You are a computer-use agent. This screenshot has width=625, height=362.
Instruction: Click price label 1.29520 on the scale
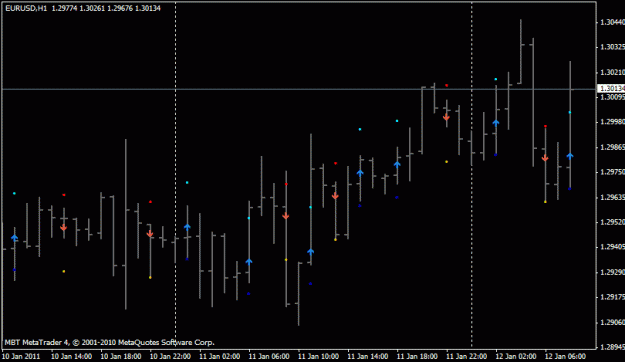coord(612,222)
